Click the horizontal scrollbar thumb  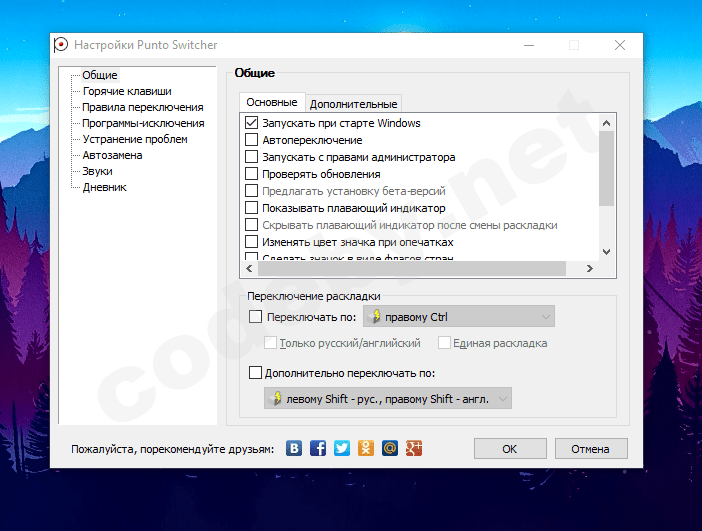coord(412,268)
